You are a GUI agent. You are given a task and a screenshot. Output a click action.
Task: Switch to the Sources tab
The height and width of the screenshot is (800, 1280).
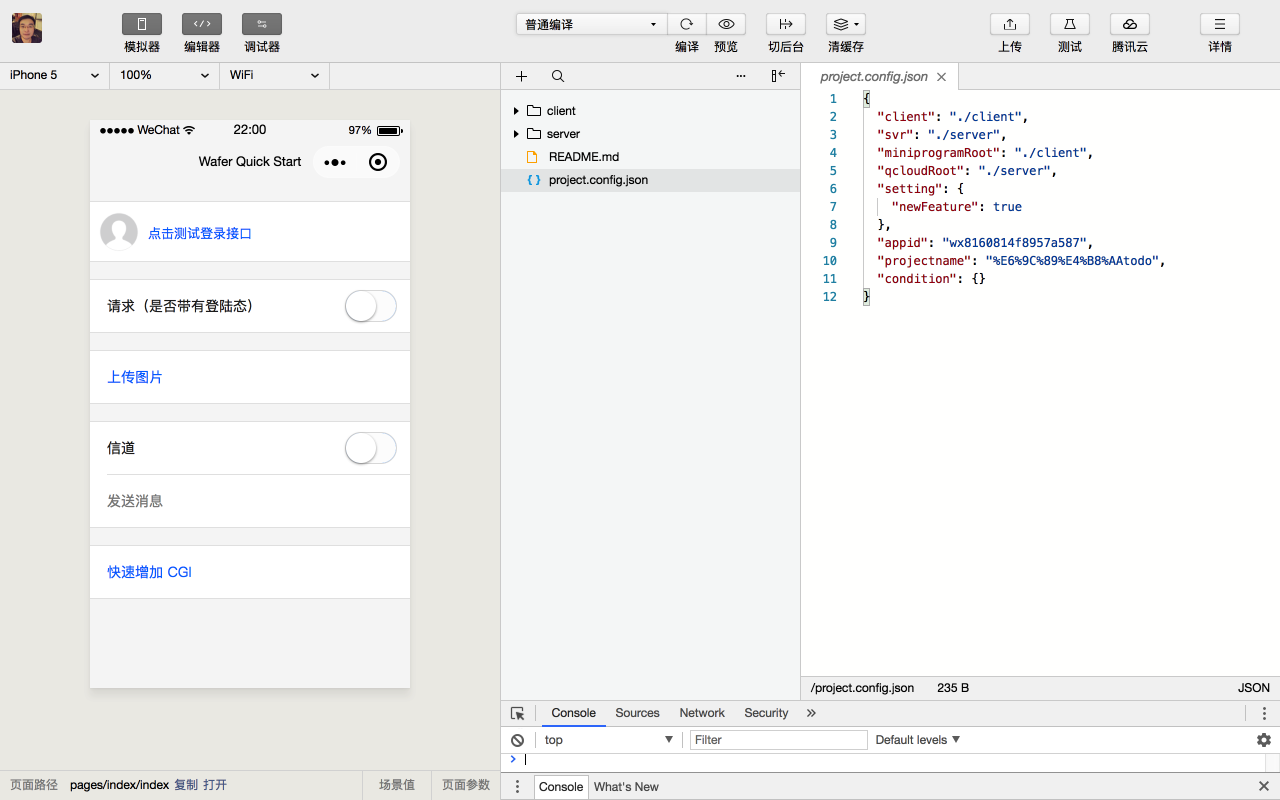[x=637, y=713]
